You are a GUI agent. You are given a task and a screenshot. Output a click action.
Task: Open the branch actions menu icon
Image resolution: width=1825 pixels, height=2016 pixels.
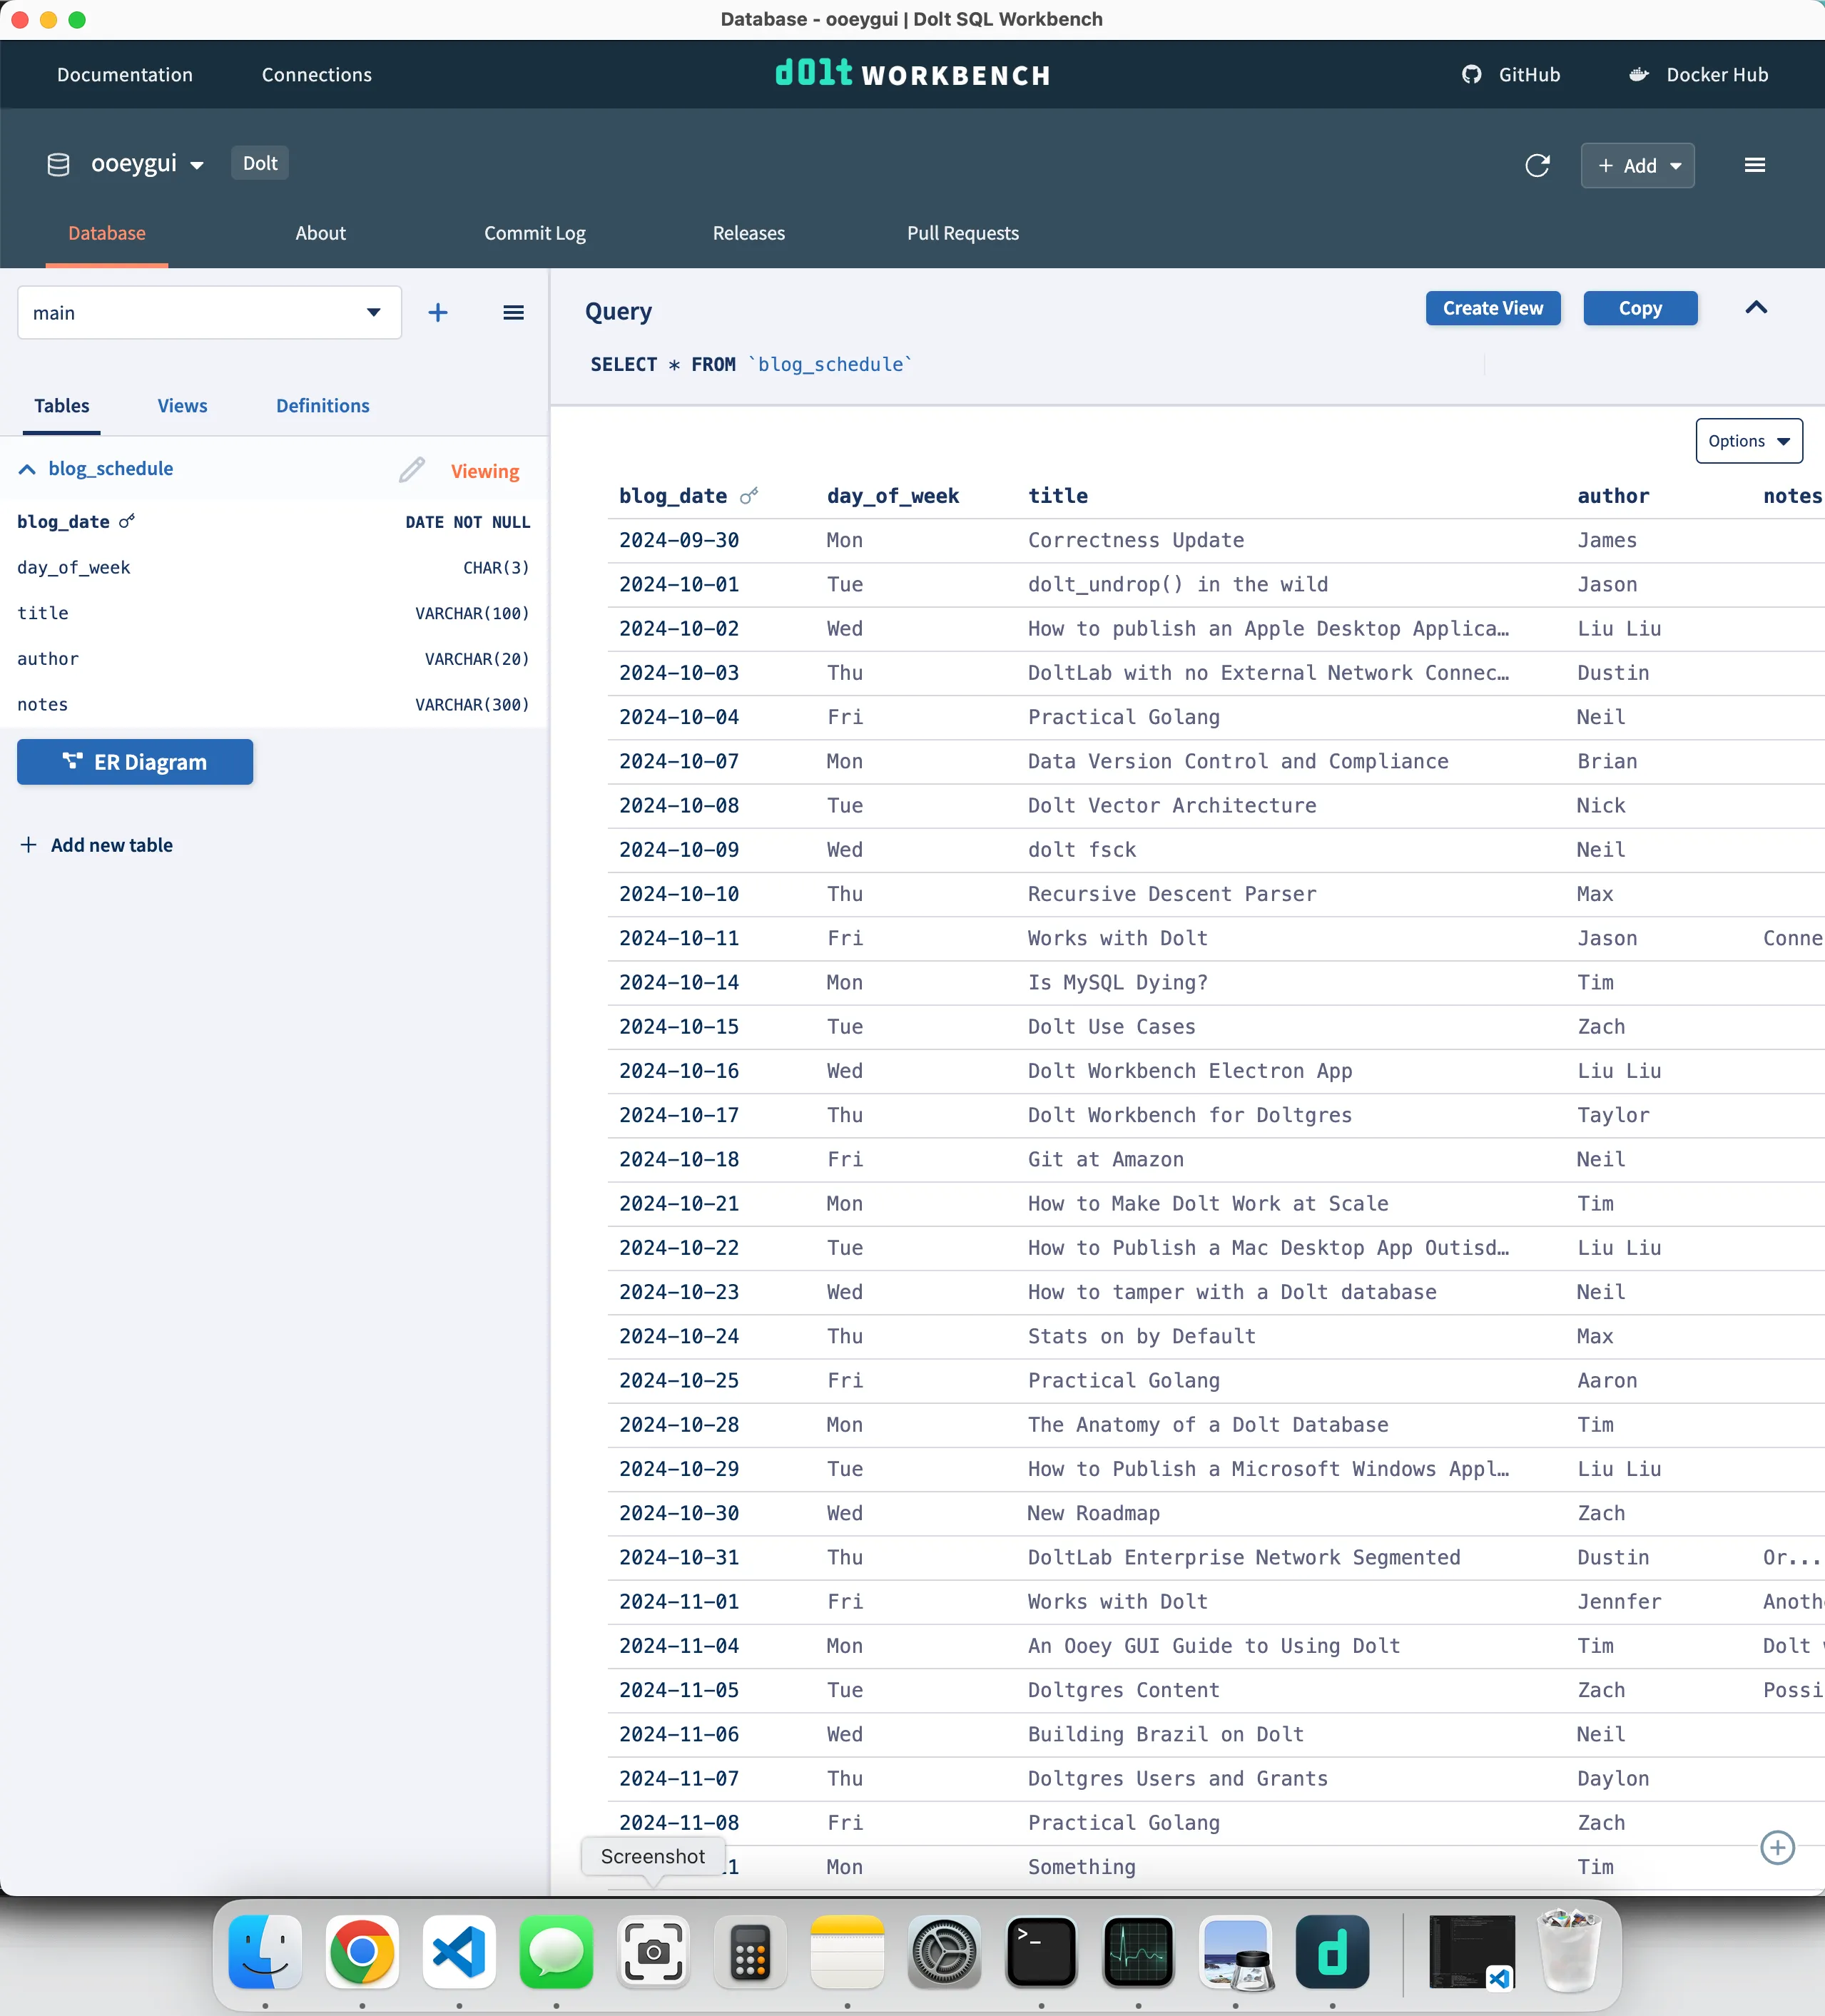pos(513,312)
